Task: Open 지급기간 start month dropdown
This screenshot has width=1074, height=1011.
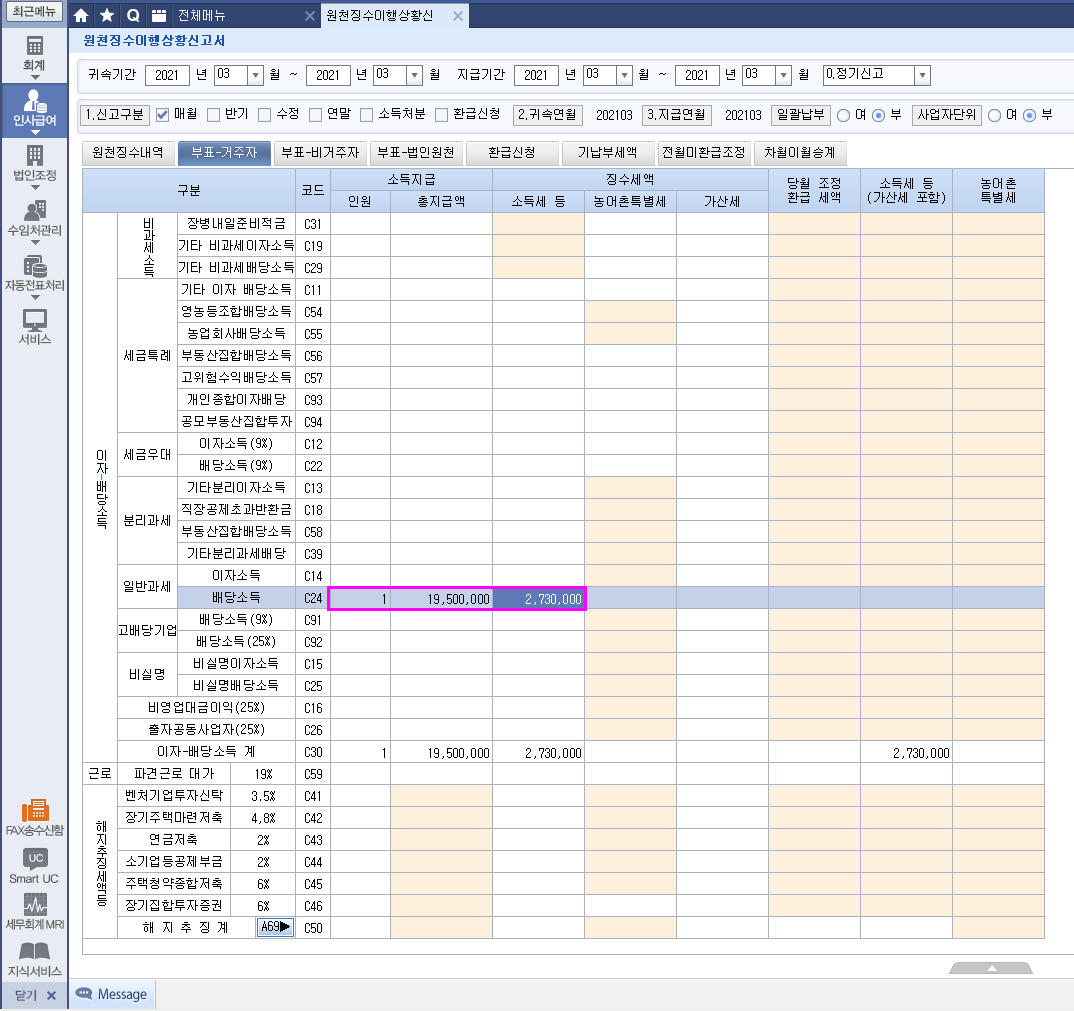Action: point(624,75)
